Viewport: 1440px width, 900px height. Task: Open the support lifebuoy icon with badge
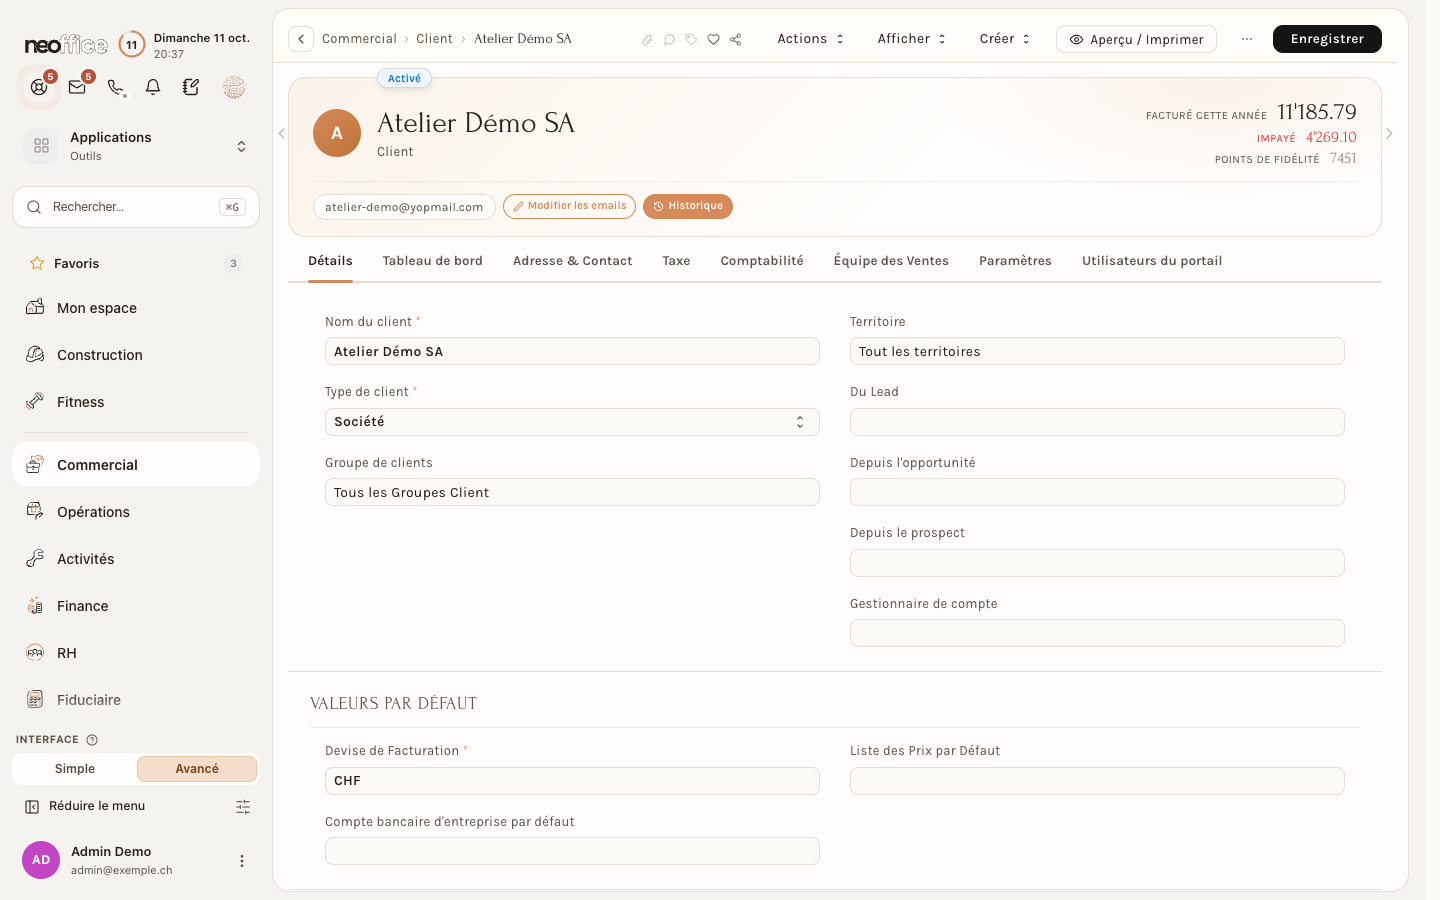pos(39,87)
